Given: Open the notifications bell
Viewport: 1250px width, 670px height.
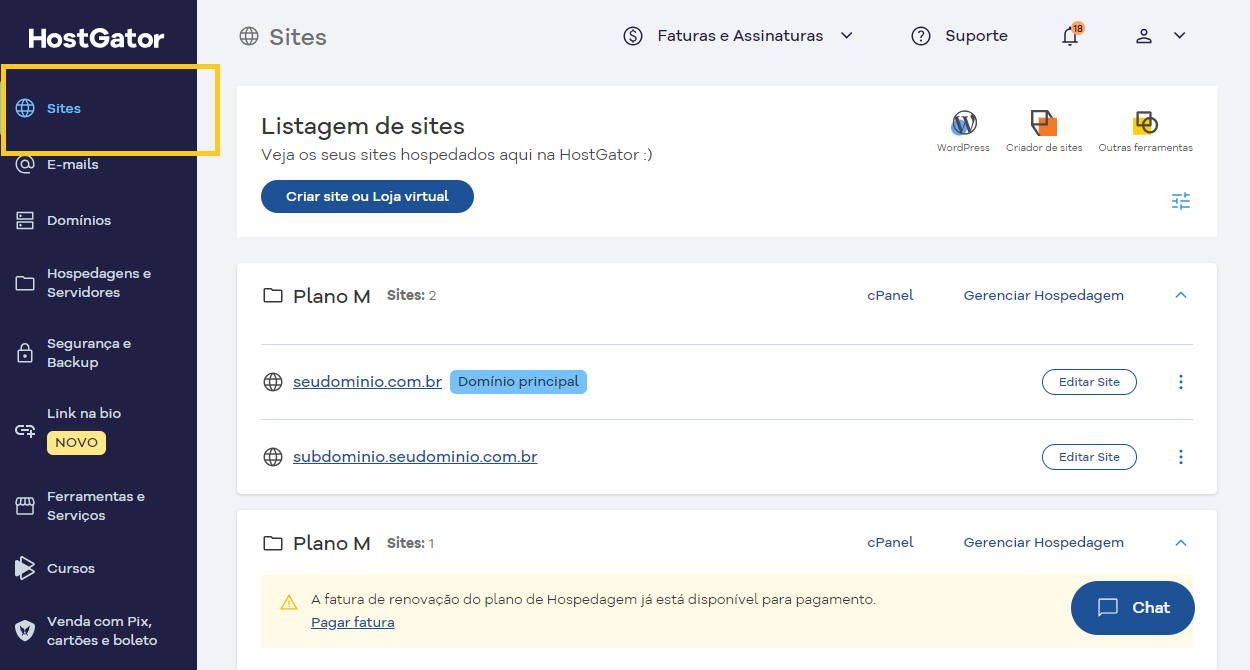Looking at the screenshot, I should pos(1070,36).
